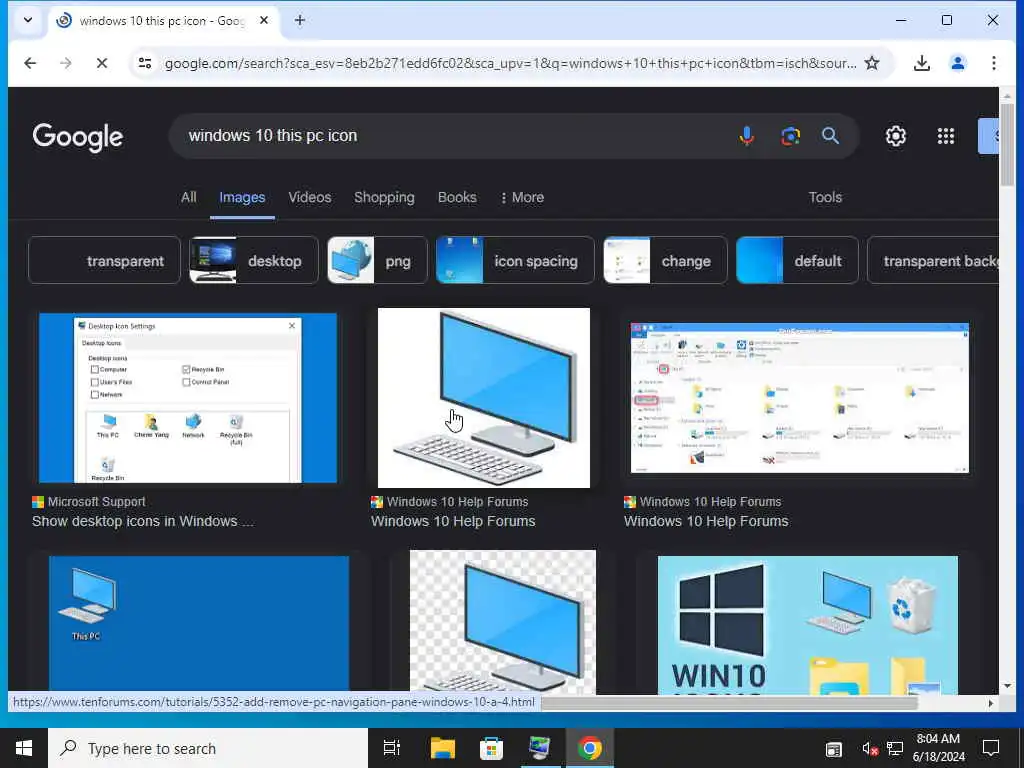Open the muted volume tray icon
Viewport: 1024px width, 768px height.
pos(869,748)
